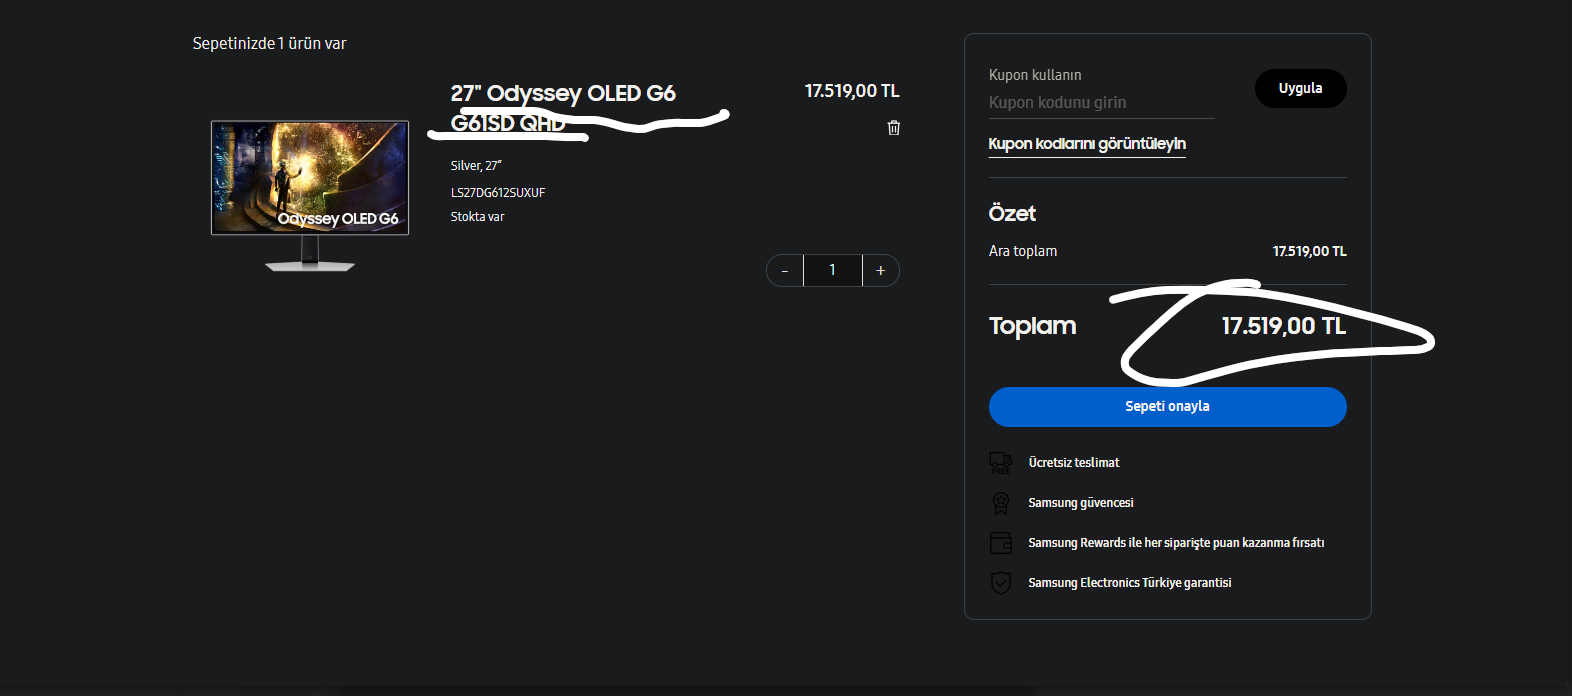Click the Samsung güvencesi badge icon
1572x696 pixels.
[x=1000, y=502]
